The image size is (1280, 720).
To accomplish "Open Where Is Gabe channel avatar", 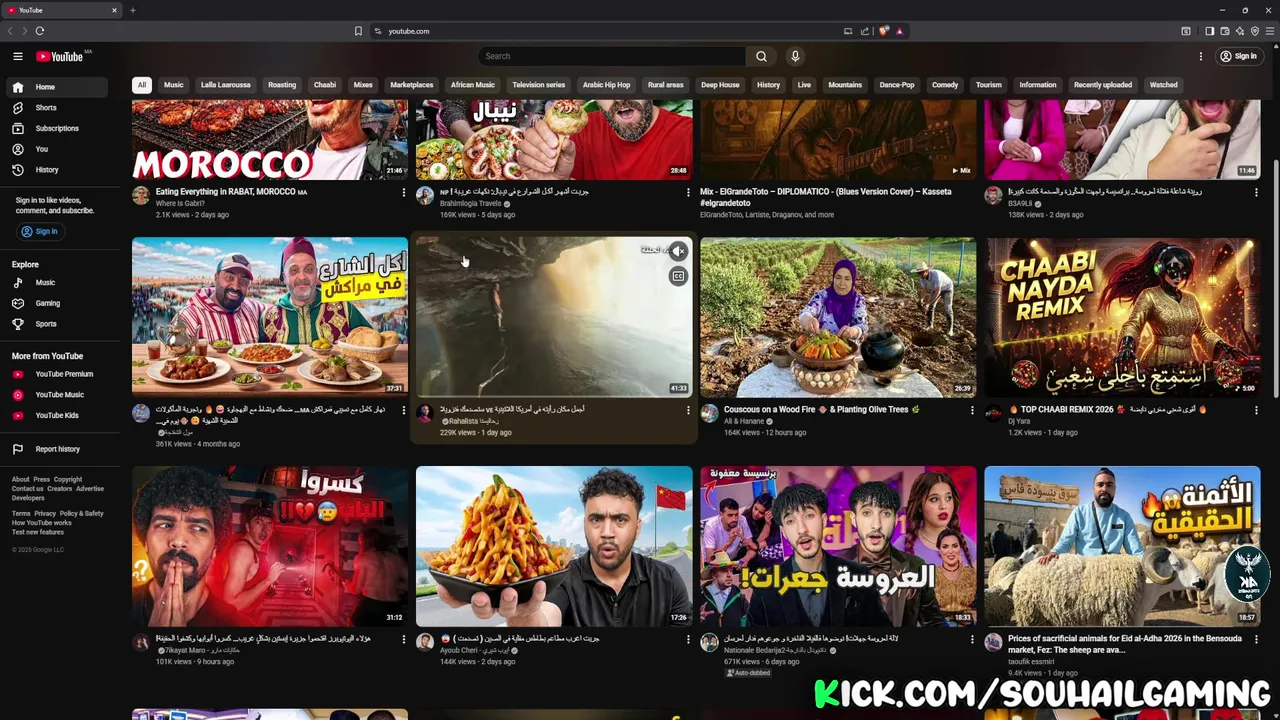I will 141,195.
